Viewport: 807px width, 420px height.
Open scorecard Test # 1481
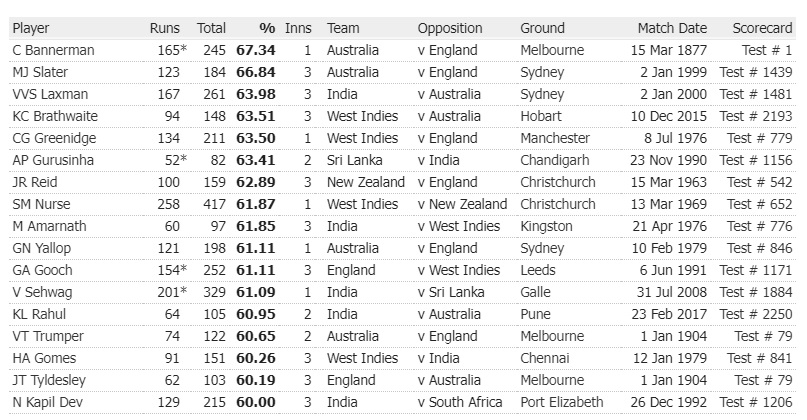click(x=755, y=94)
